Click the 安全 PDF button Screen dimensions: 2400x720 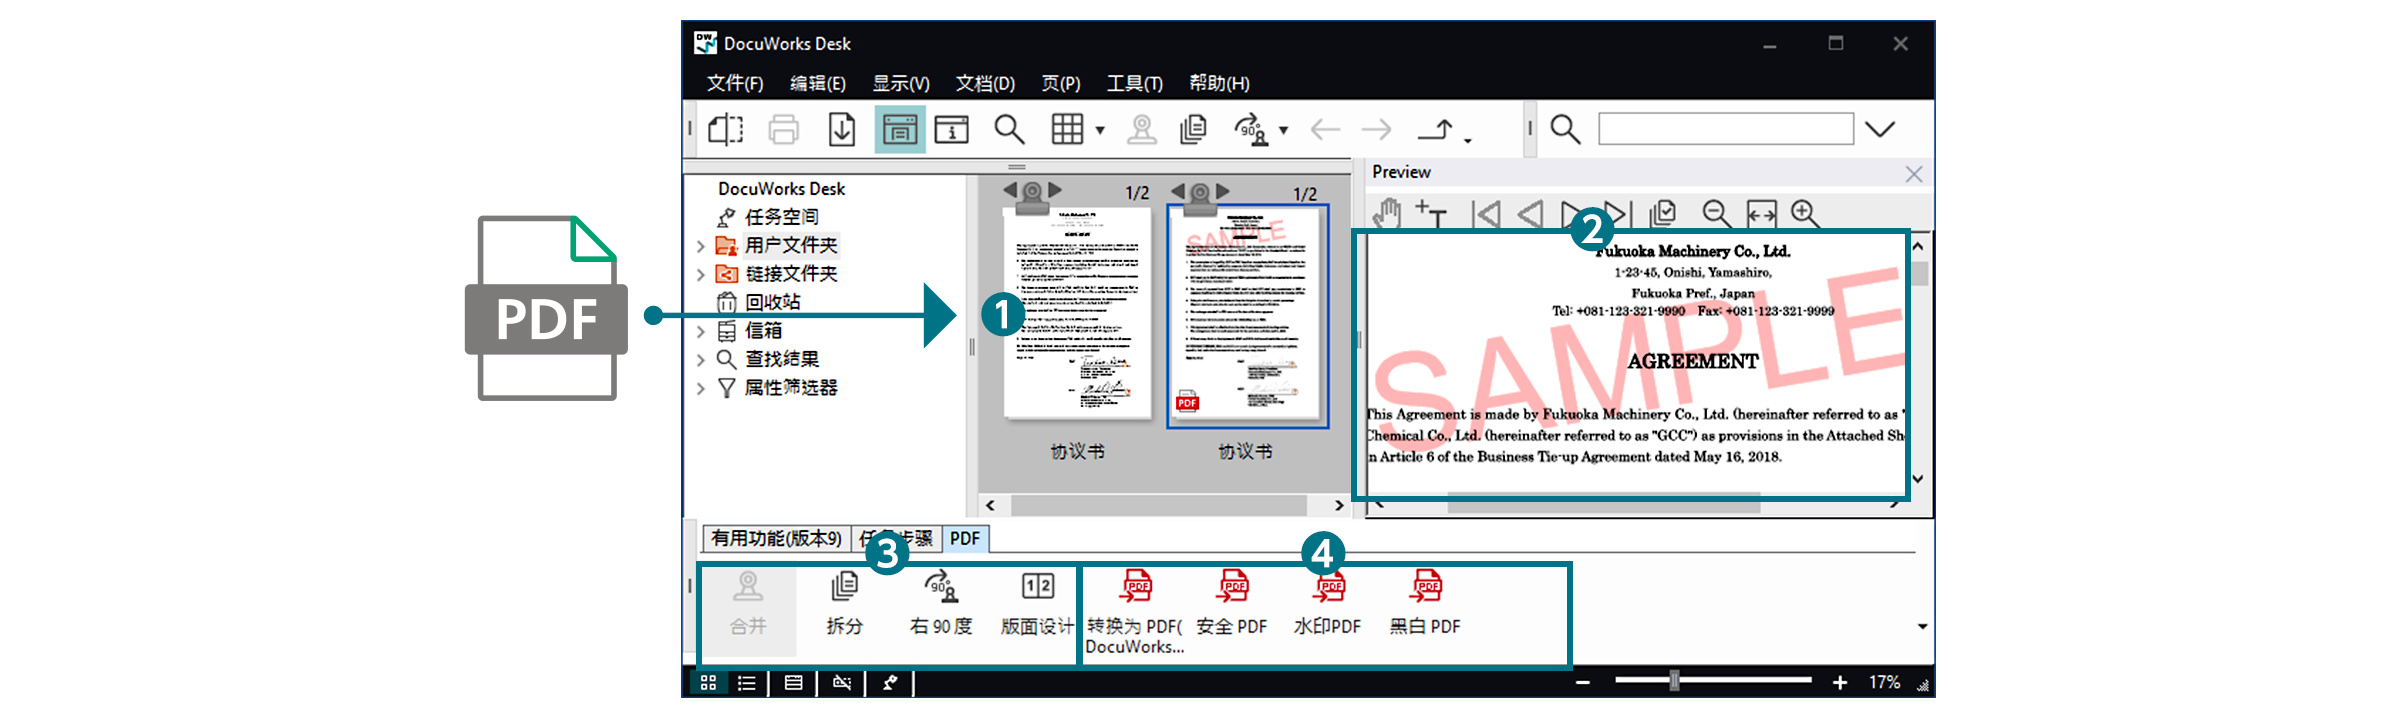pyautogui.click(x=1232, y=604)
